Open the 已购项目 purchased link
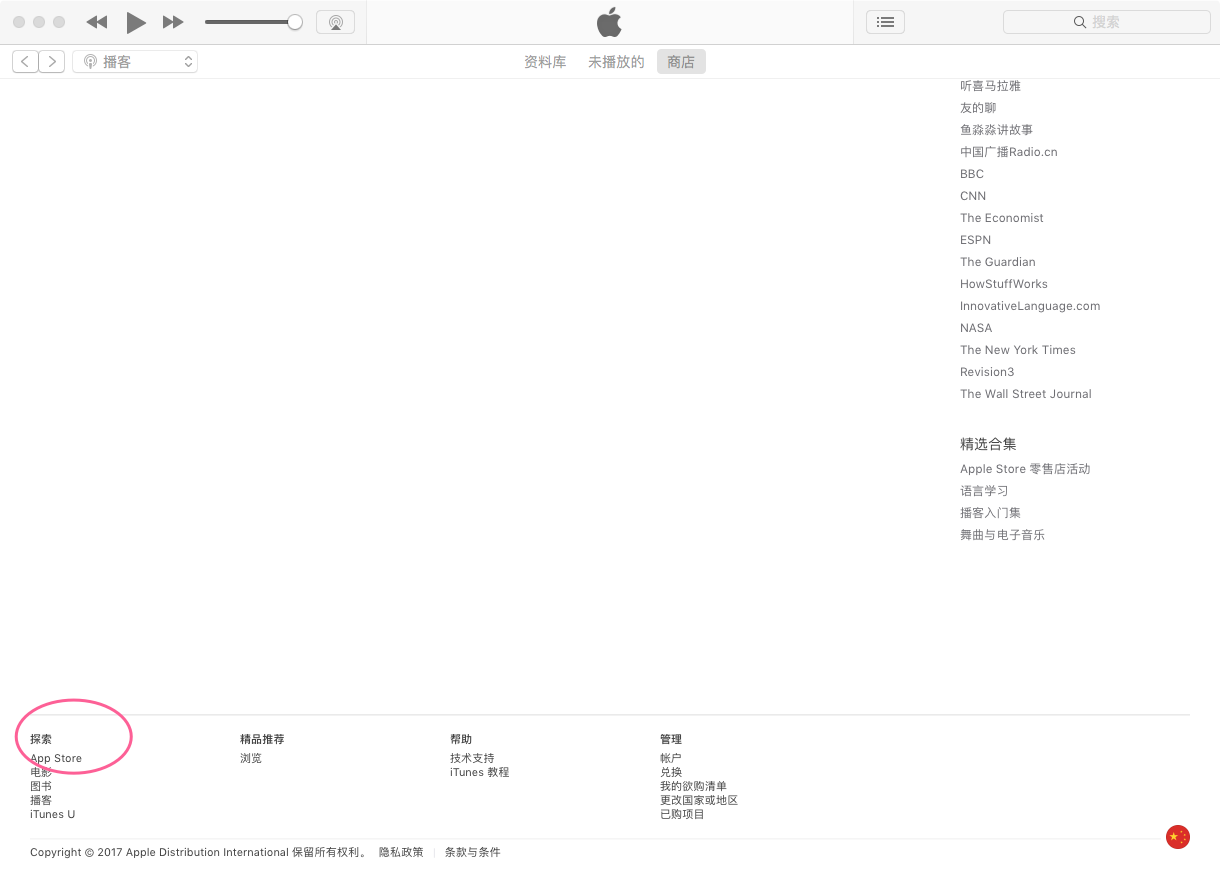The height and width of the screenshot is (876, 1220). tap(682, 814)
